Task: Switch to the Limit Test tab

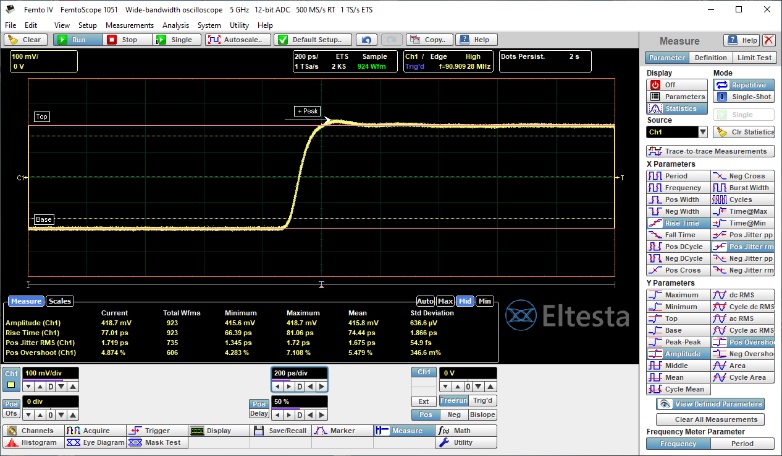Action: [x=753, y=58]
